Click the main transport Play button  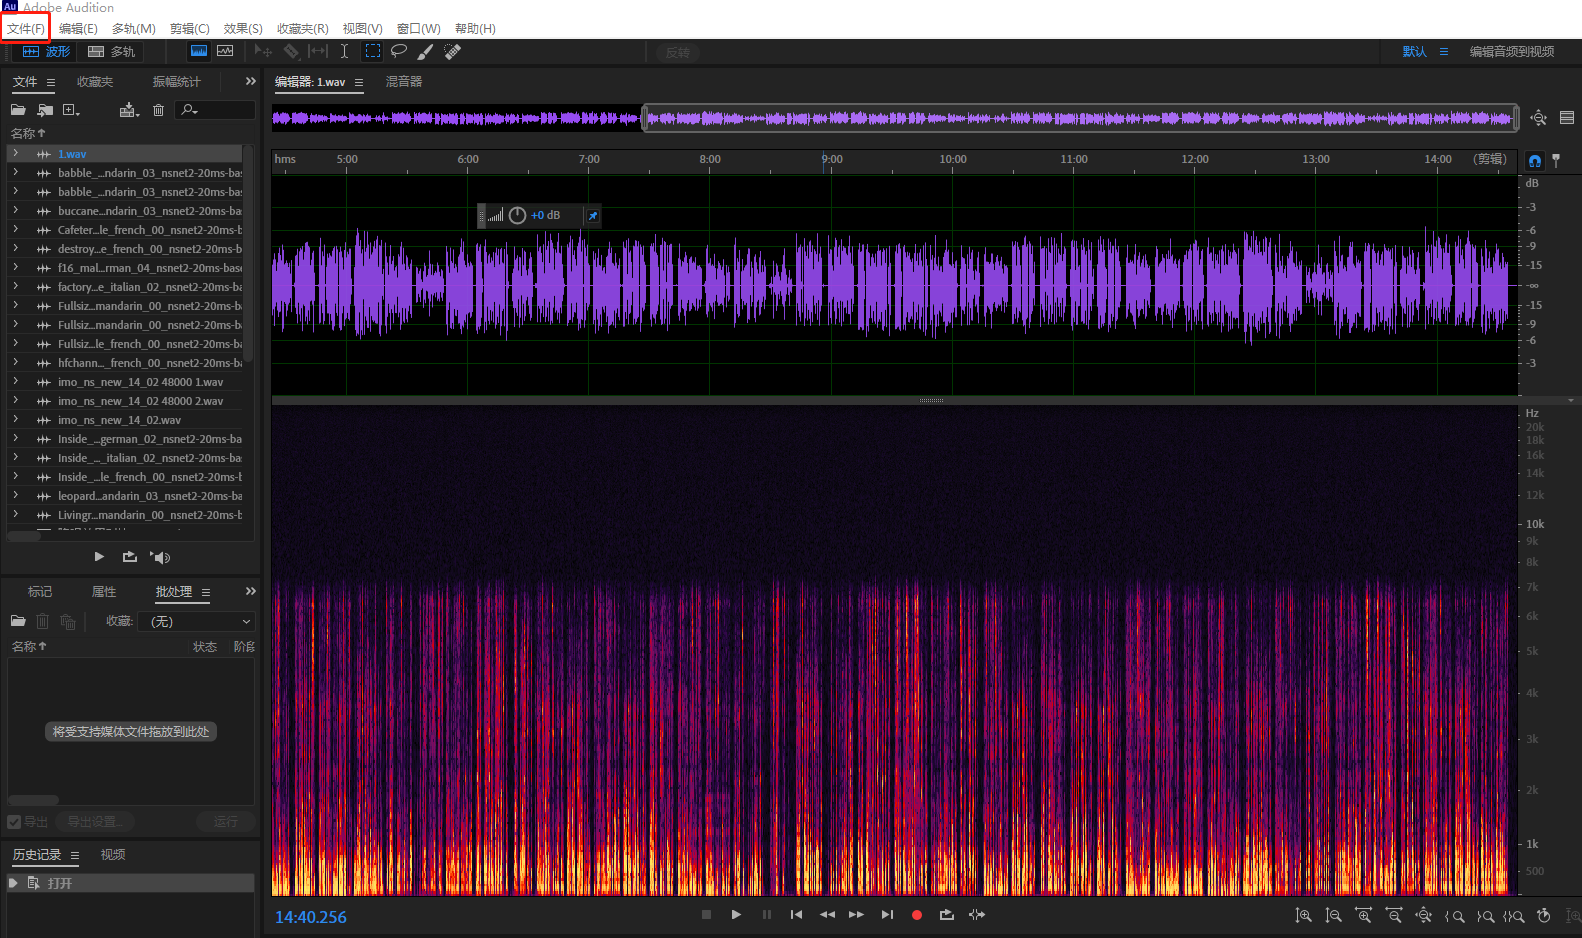(x=736, y=915)
